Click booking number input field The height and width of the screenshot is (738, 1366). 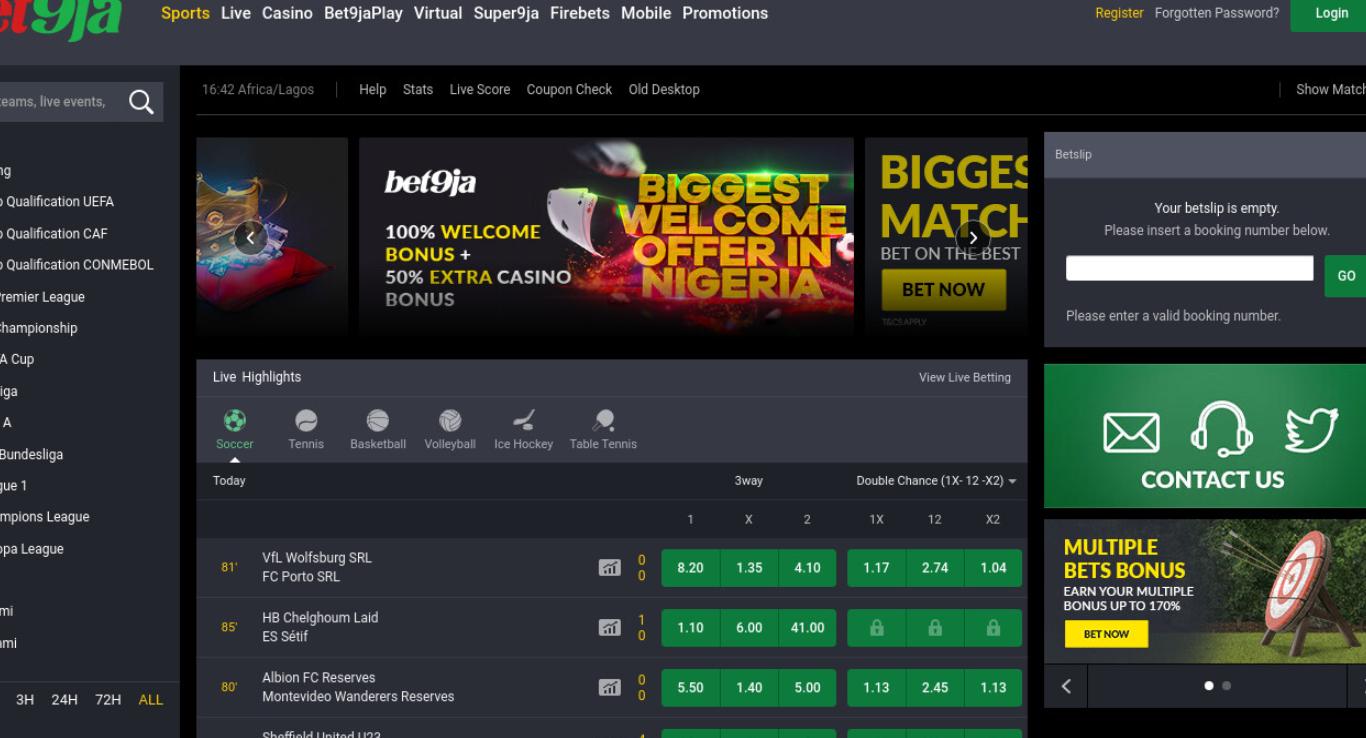1189,268
